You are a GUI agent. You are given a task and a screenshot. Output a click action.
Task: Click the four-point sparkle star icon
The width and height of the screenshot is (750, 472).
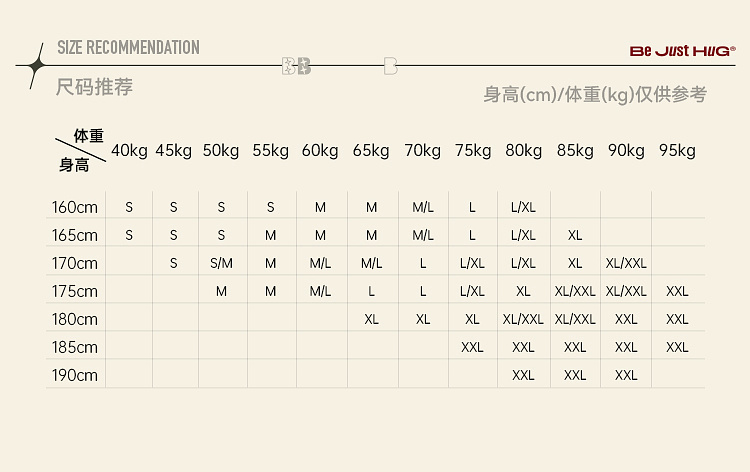(36, 64)
